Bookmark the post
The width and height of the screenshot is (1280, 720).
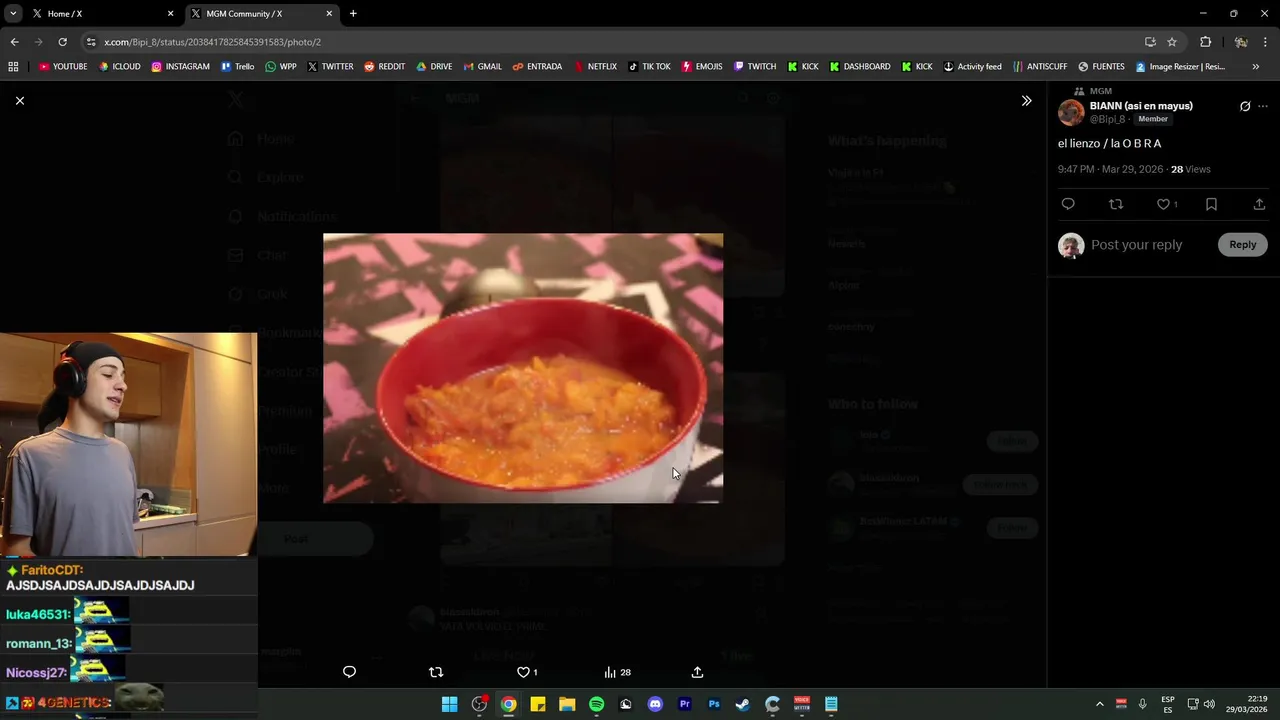(1211, 204)
